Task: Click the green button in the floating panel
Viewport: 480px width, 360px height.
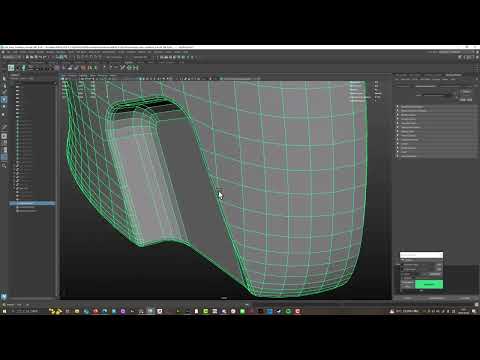Action: [429, 284]
